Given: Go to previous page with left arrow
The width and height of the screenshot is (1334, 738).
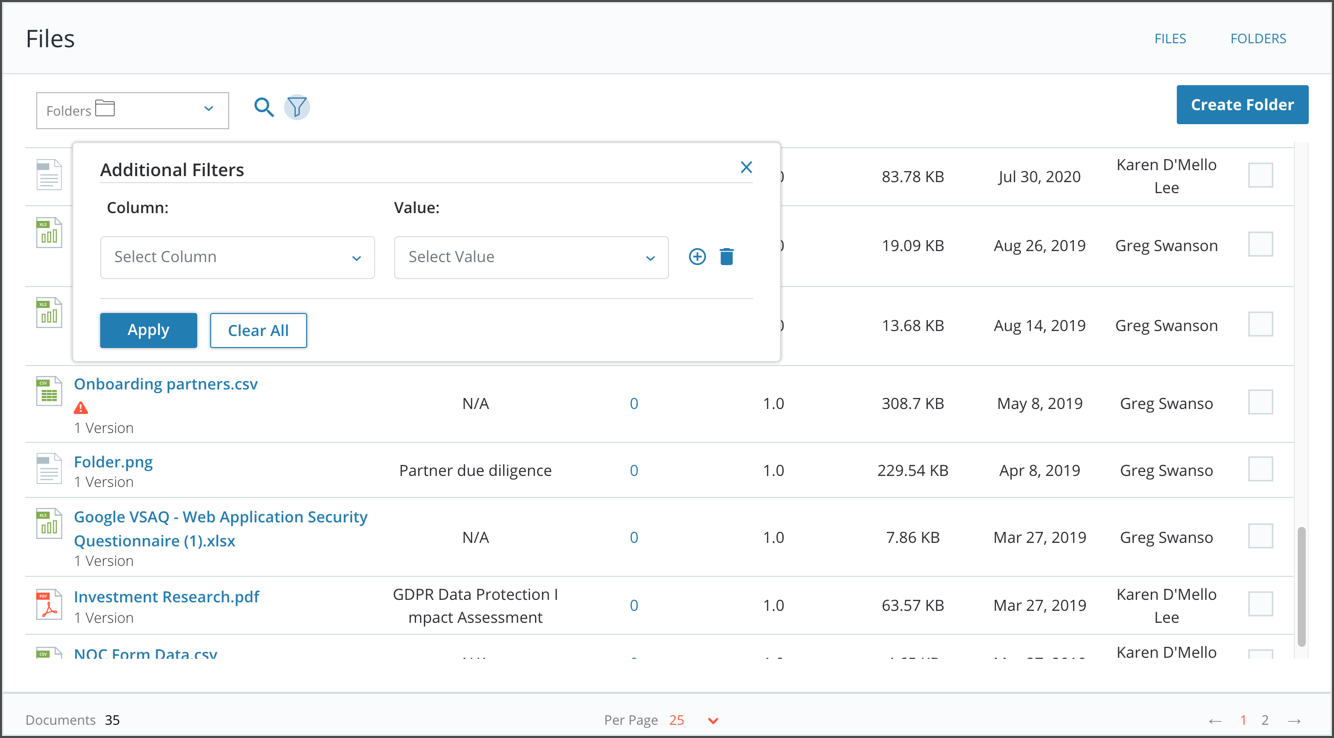Looking at the screenshot, I should (x=1215, y=721).
